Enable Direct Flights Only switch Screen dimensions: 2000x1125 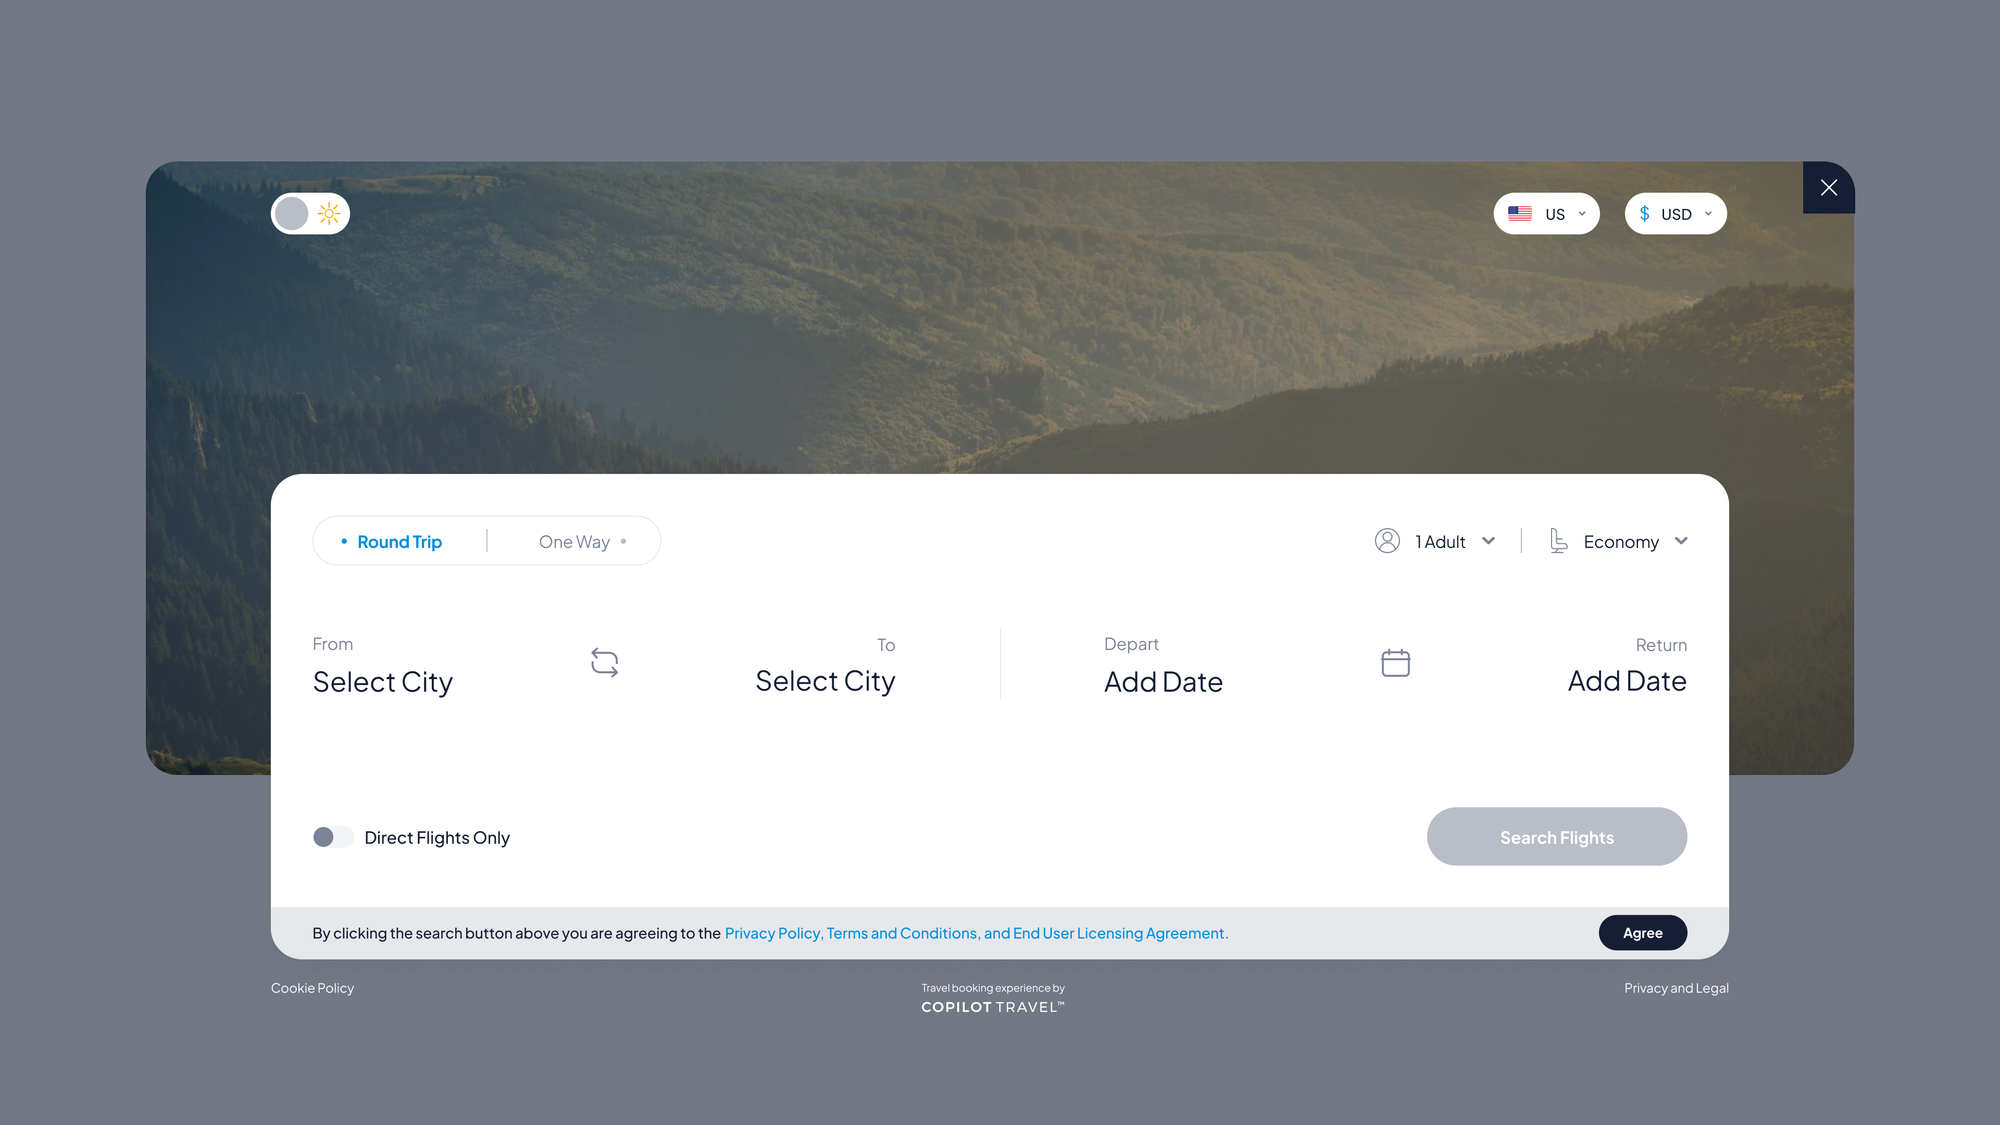333,837
